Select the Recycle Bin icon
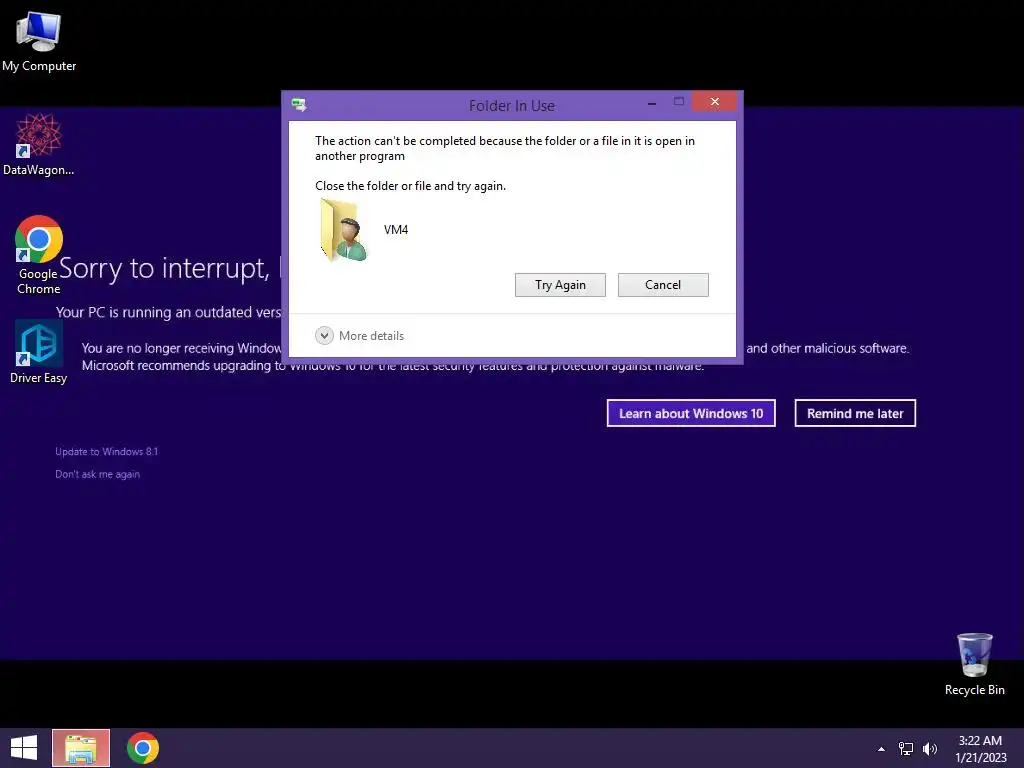 [974, 664]
